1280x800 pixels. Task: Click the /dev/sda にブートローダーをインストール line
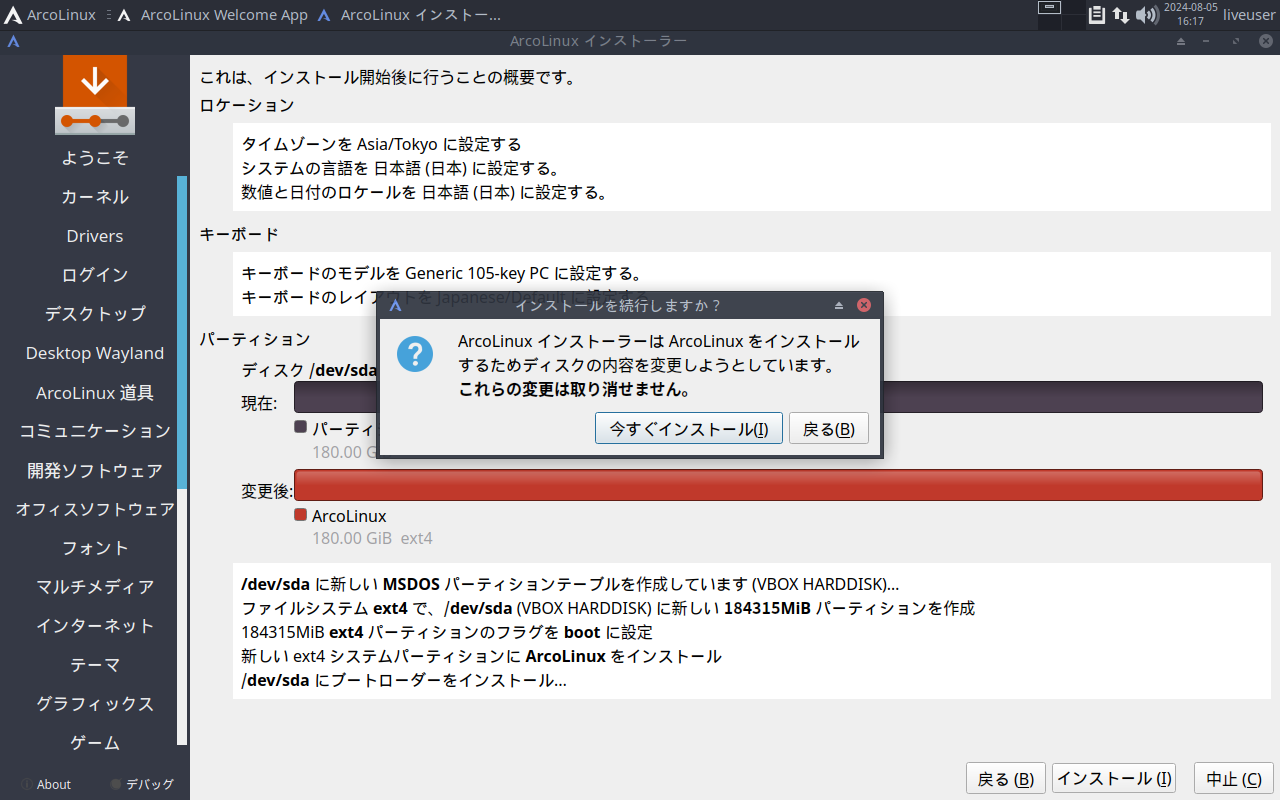(404, 681)
